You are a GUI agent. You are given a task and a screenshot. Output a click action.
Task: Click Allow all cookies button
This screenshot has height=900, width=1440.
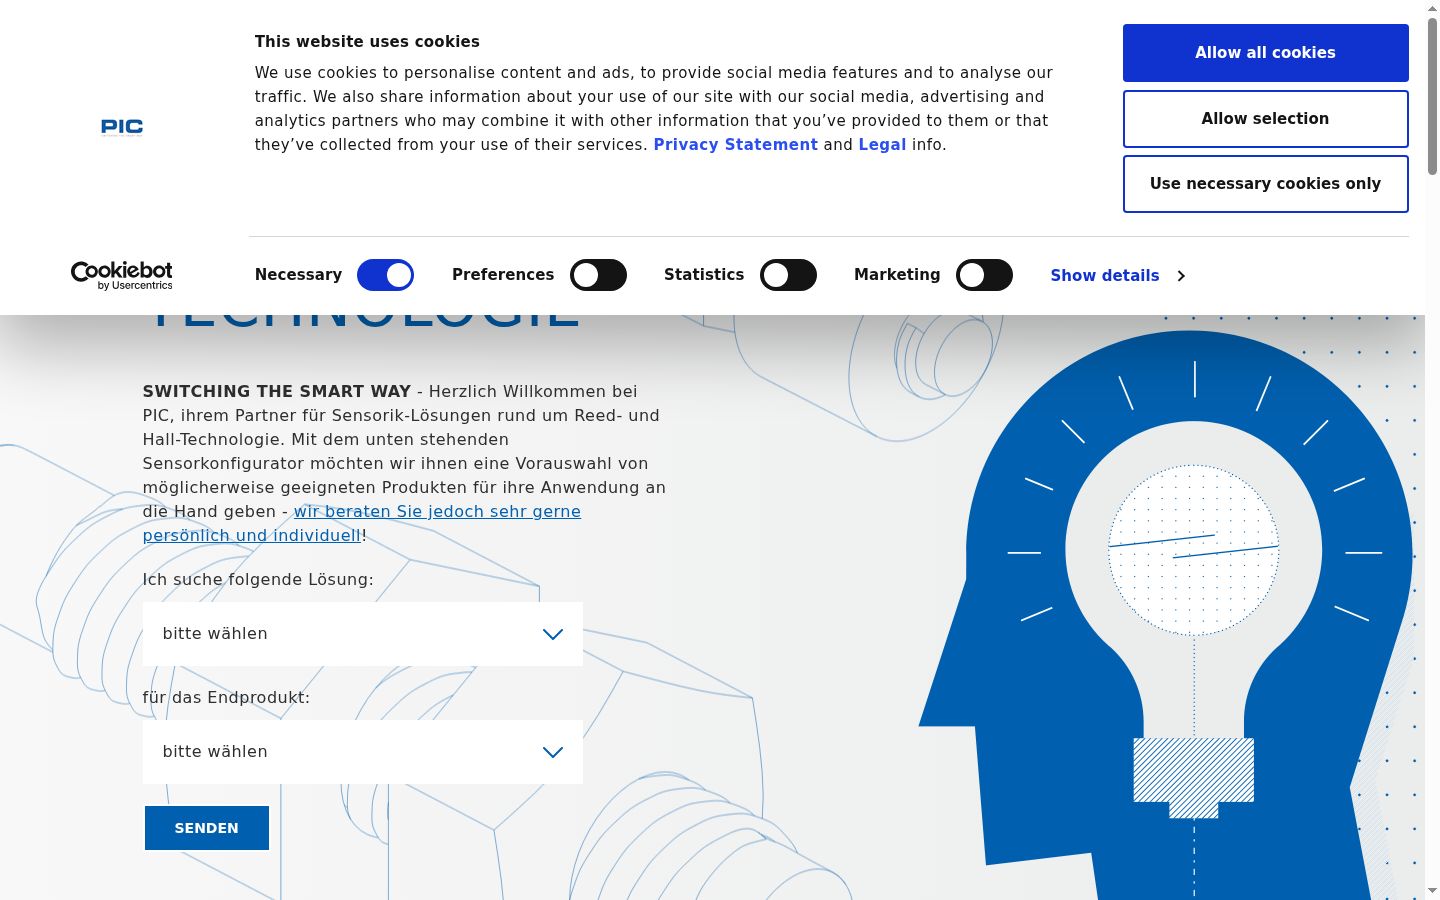(x=1265, y=53)
